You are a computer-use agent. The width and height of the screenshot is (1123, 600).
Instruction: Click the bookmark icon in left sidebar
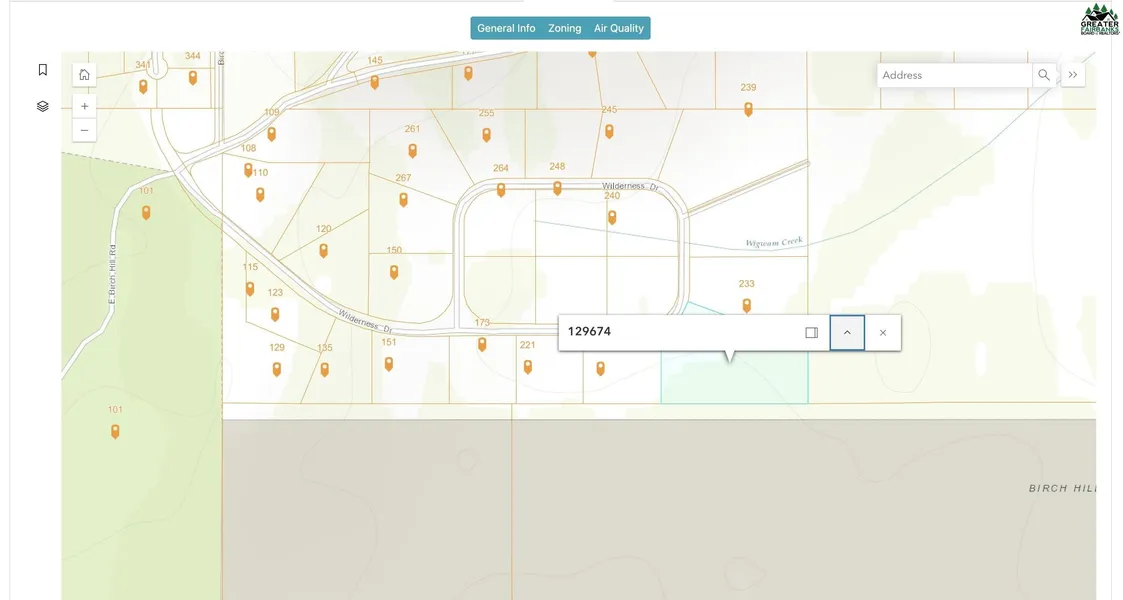pyautogui.click(x=42, y=70)
